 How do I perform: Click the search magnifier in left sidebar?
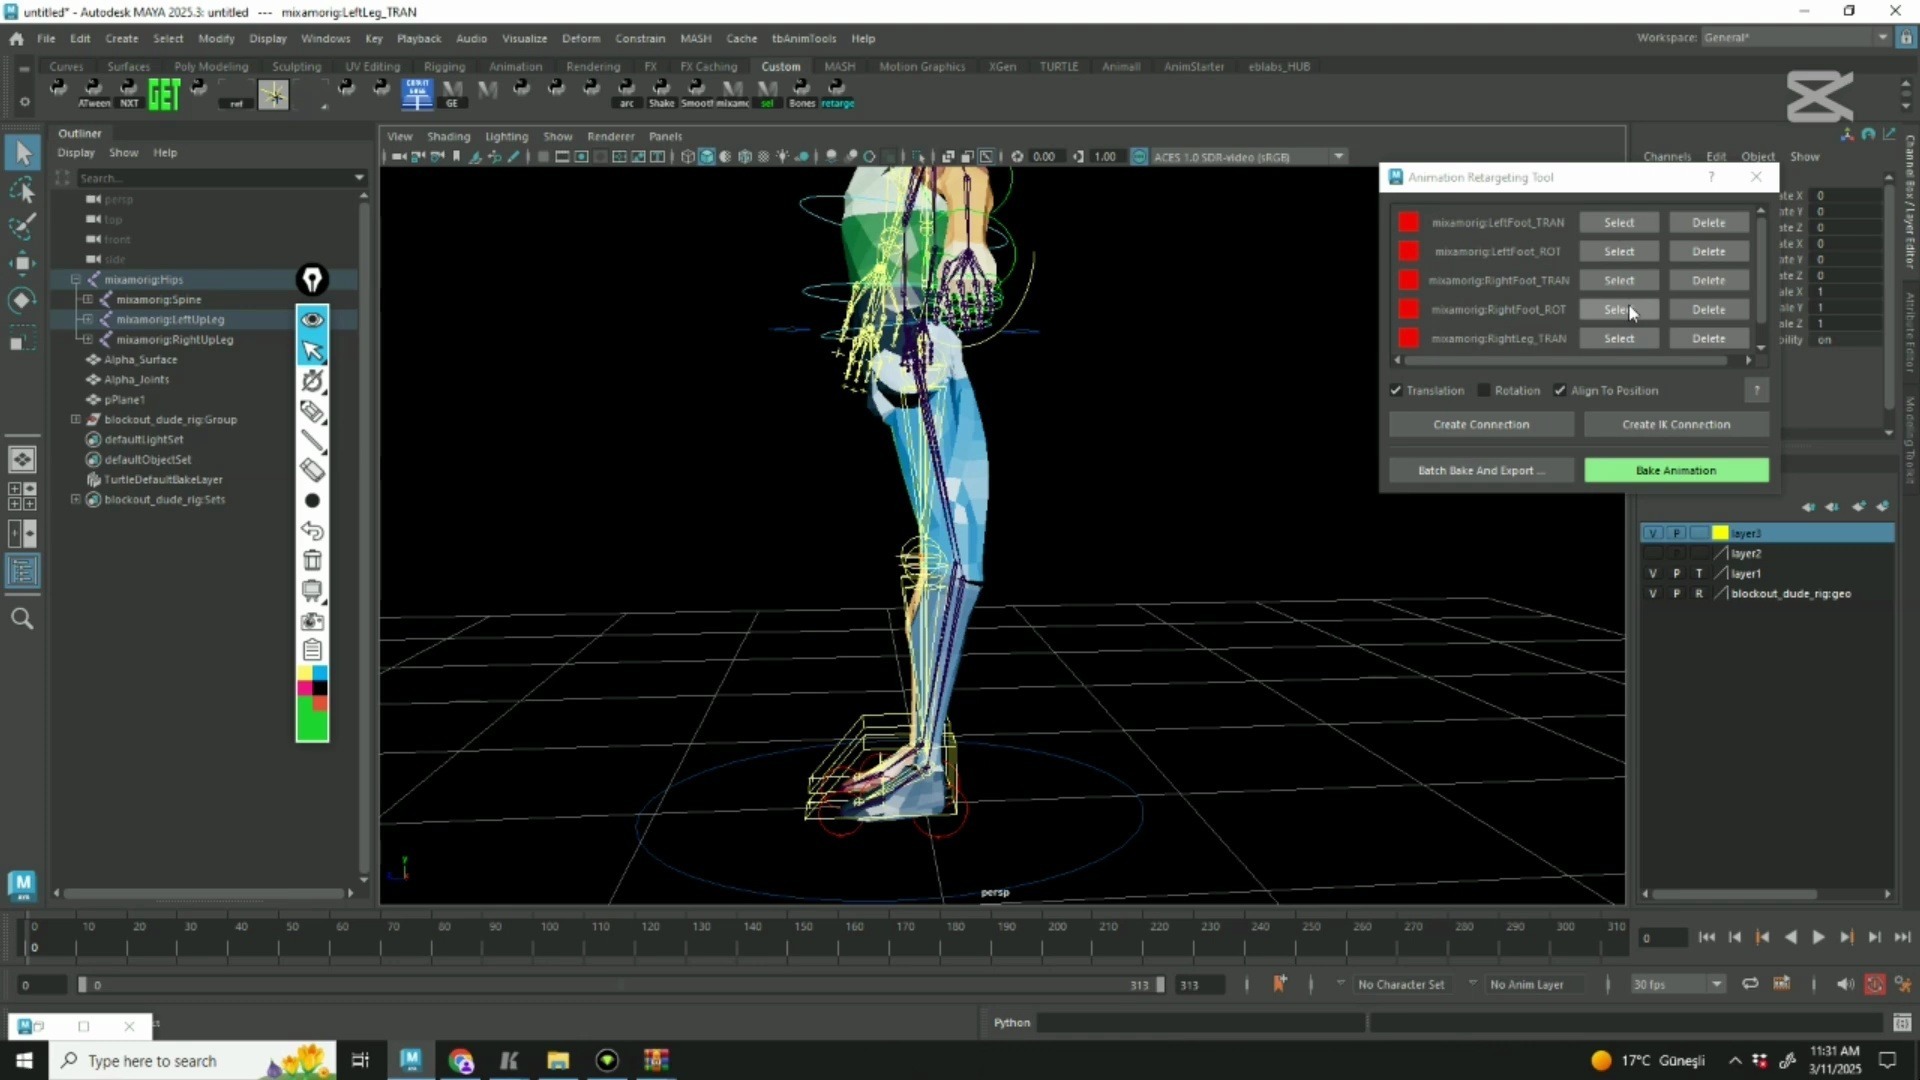(22, 619)
